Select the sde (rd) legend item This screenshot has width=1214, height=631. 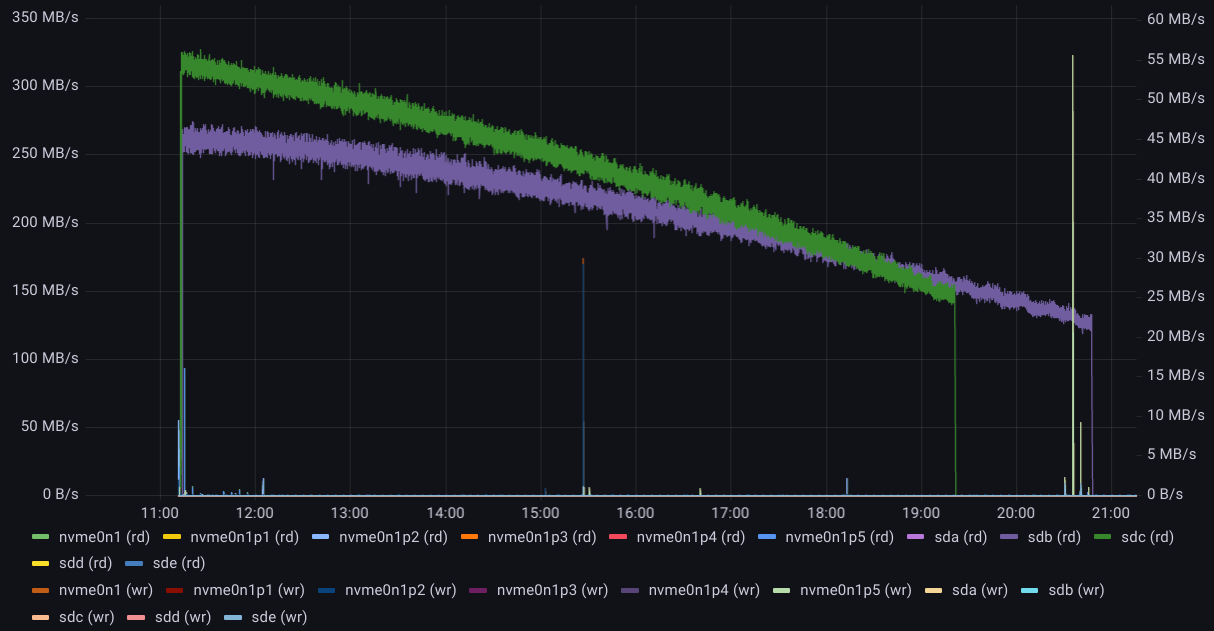(x=178, y=564)
